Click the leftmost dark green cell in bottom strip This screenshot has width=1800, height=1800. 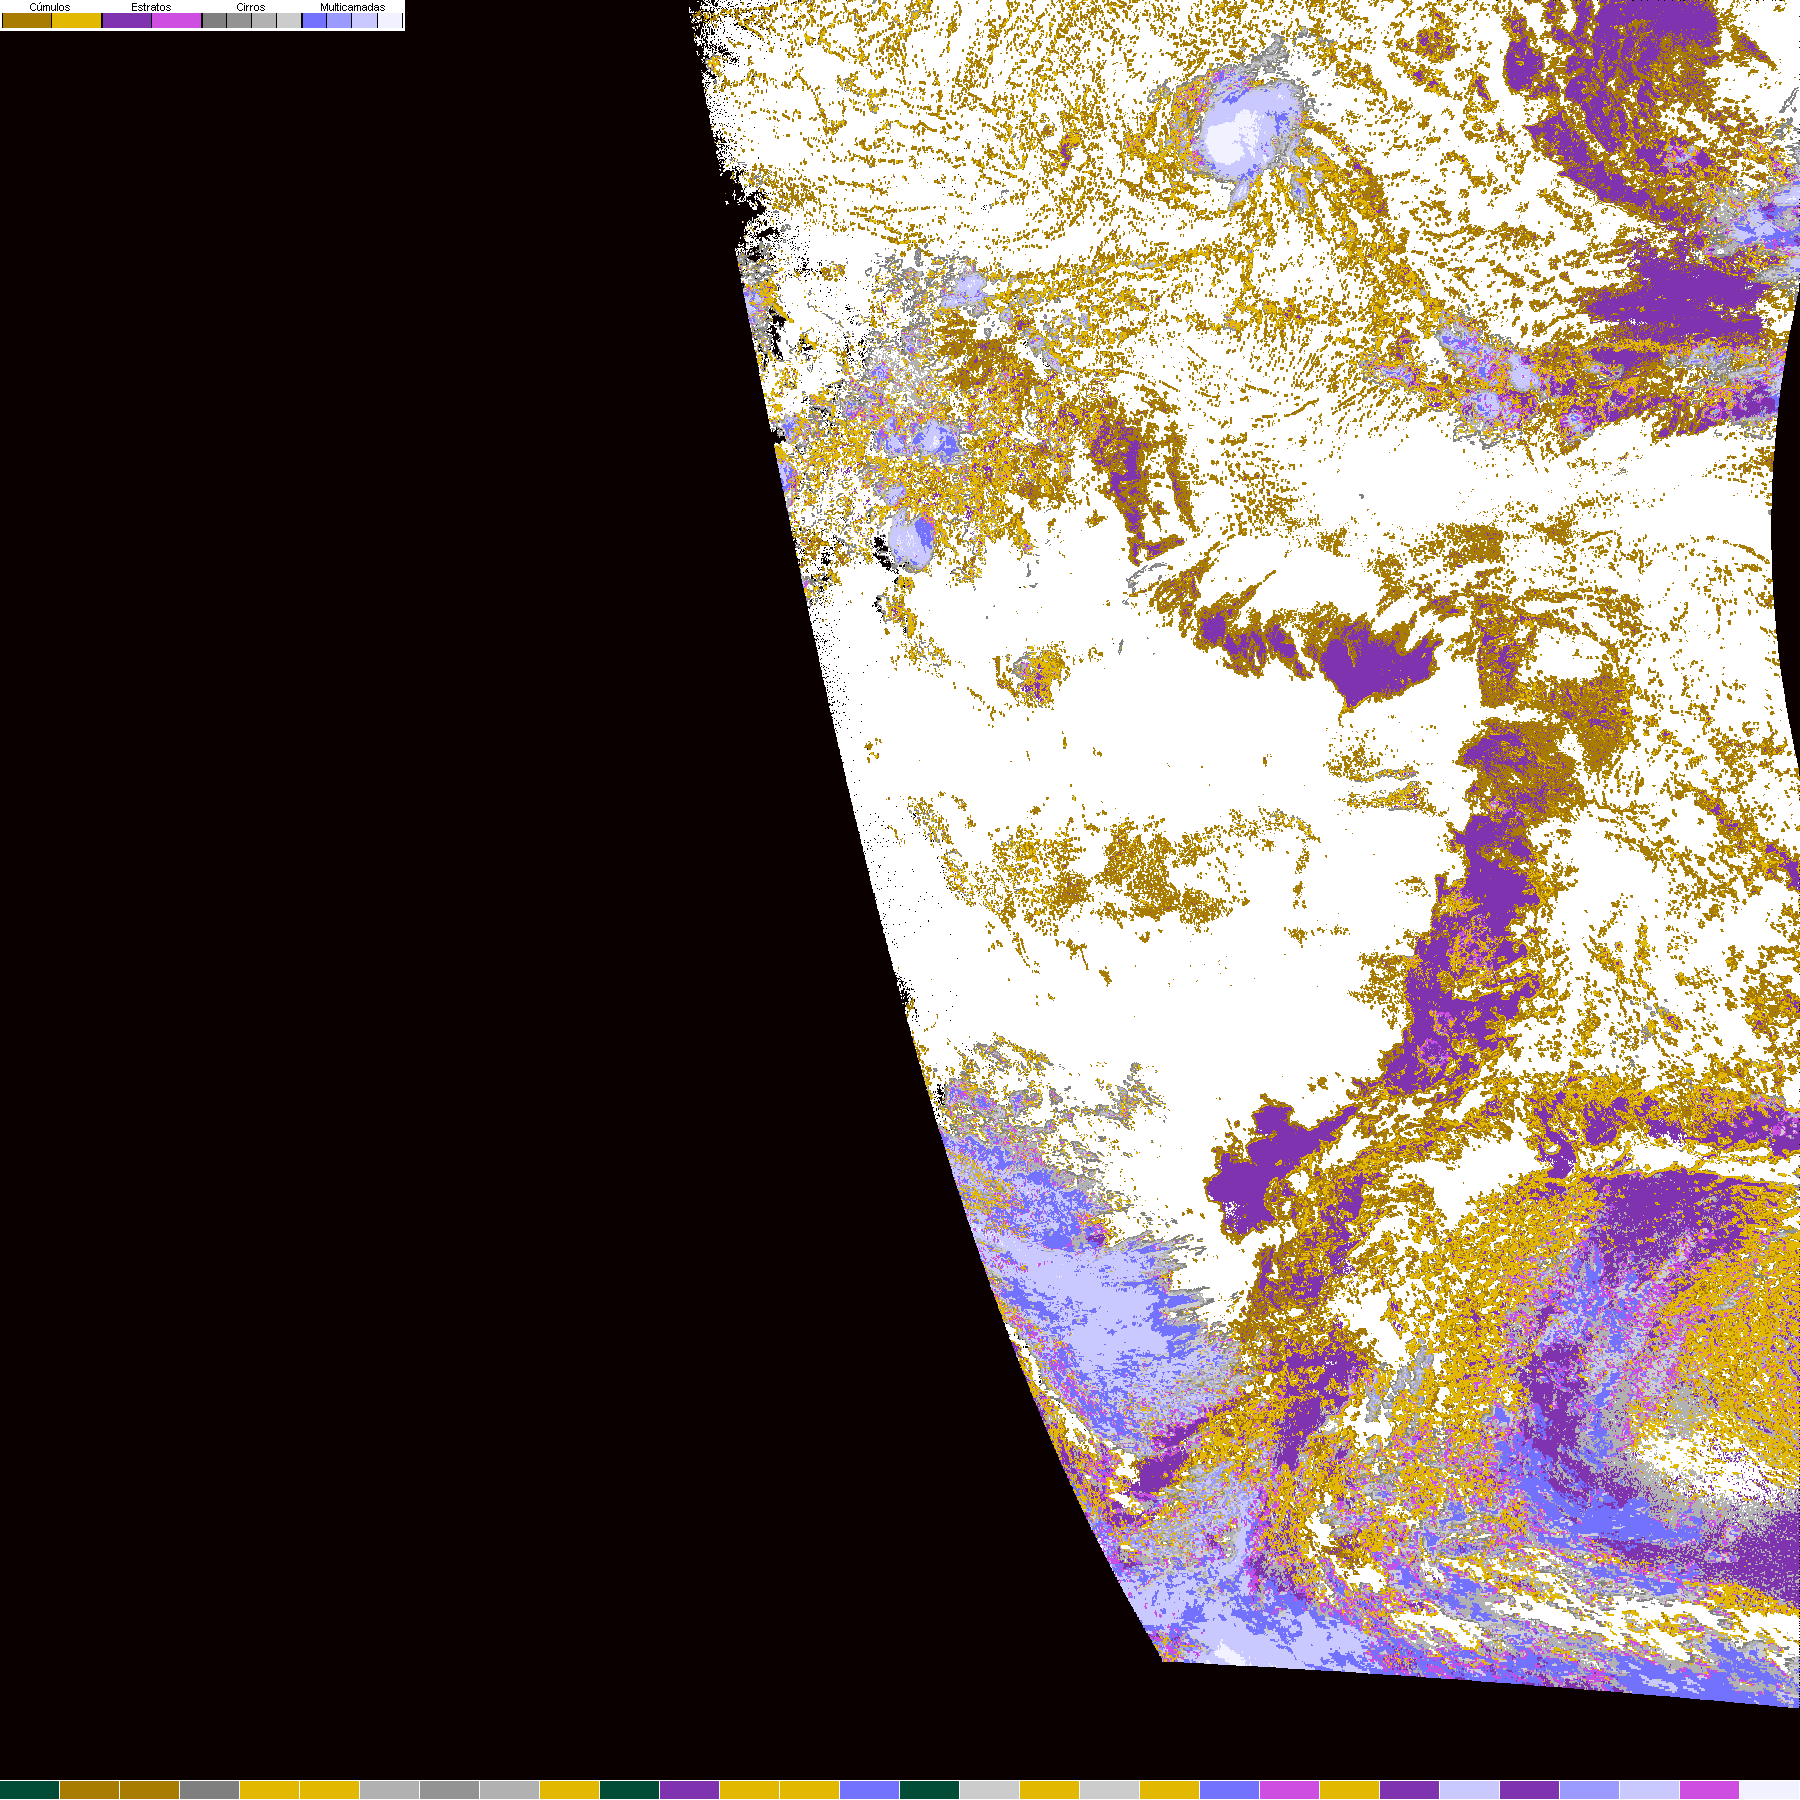(30, 1790)
